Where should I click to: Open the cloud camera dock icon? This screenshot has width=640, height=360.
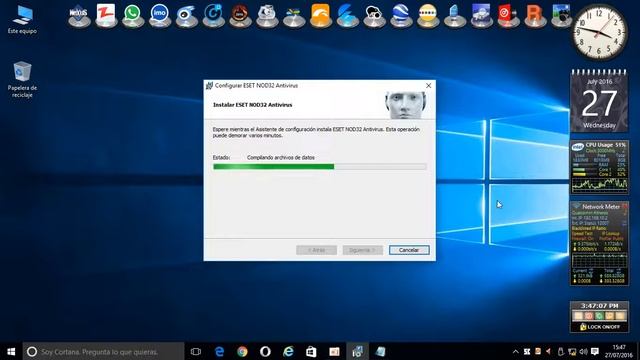click(374, 16)
